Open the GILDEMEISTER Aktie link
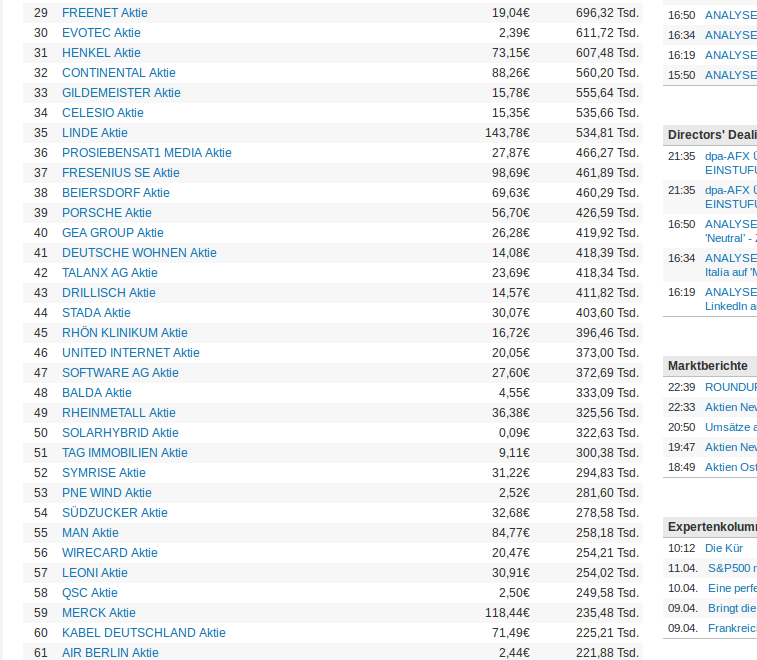The width and height of the screenshot is (757, 660). click(121, 93)
